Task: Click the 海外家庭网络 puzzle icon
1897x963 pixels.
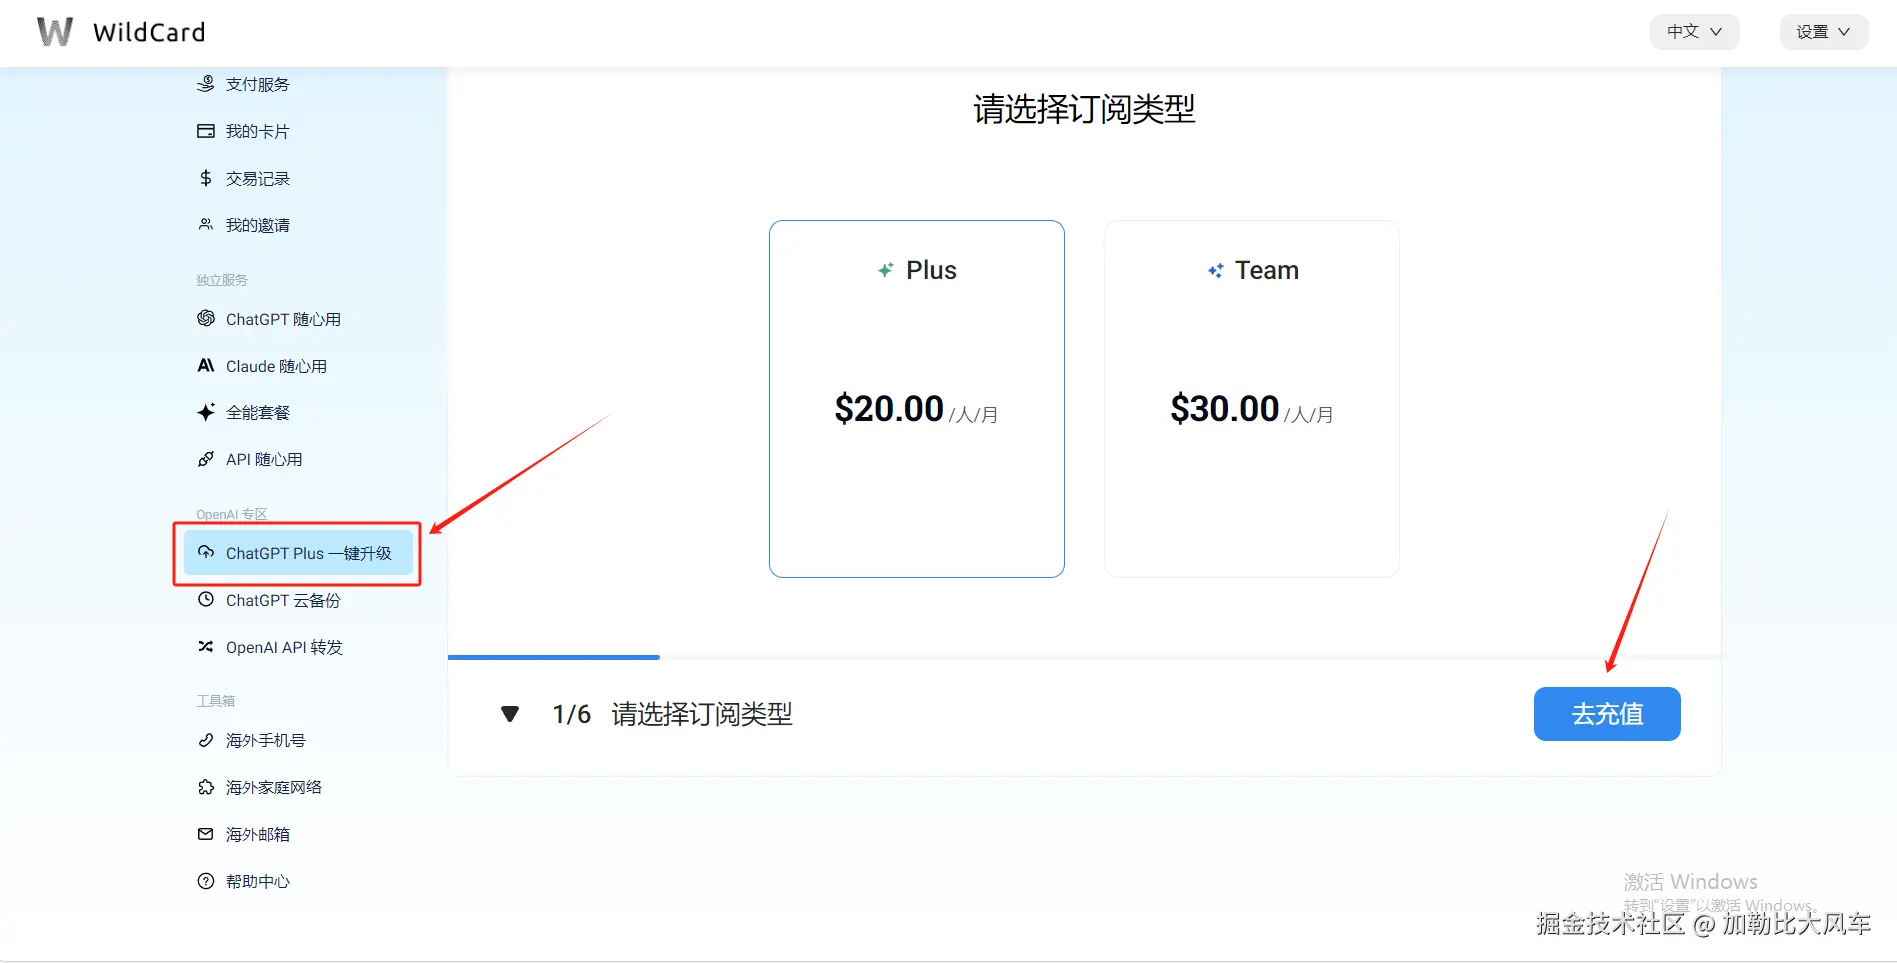Action: (x=206, y=787)
